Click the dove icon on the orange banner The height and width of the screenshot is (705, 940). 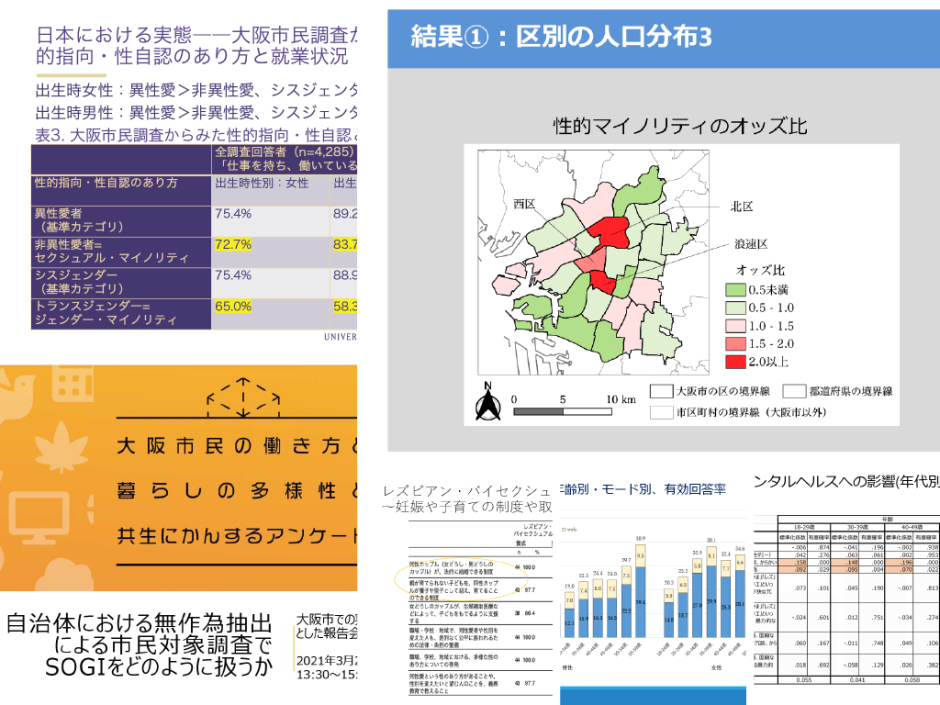pos(16,396)
